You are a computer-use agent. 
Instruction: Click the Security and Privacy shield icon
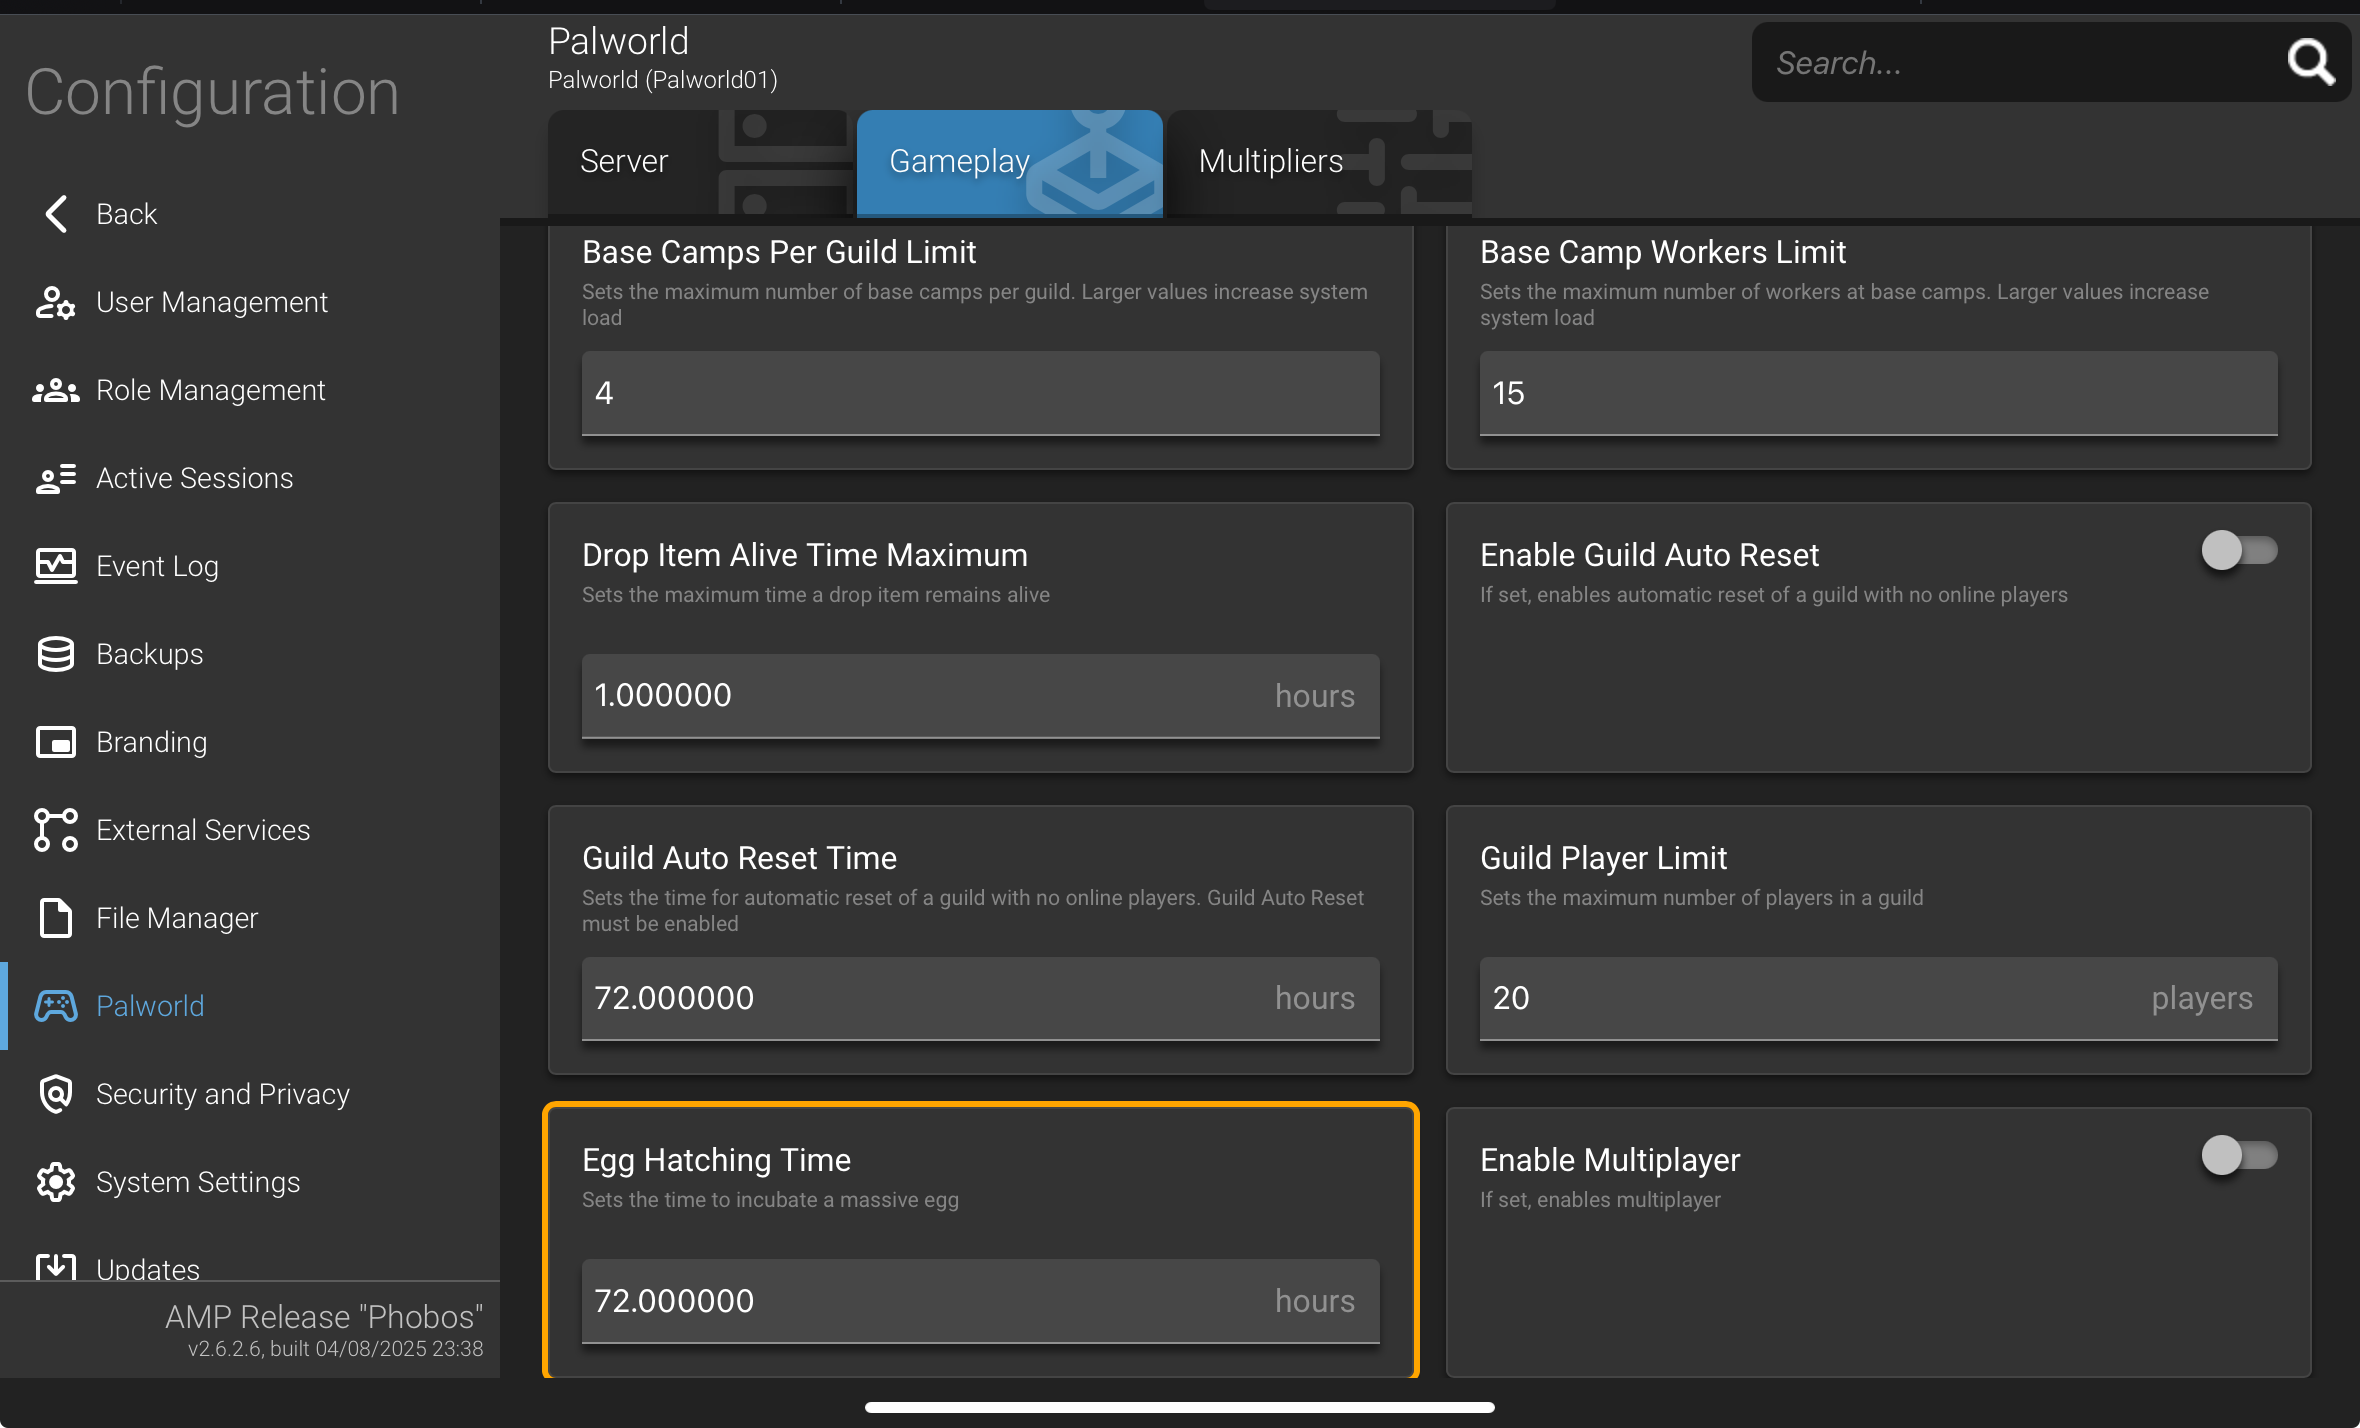coord(55,1094)
